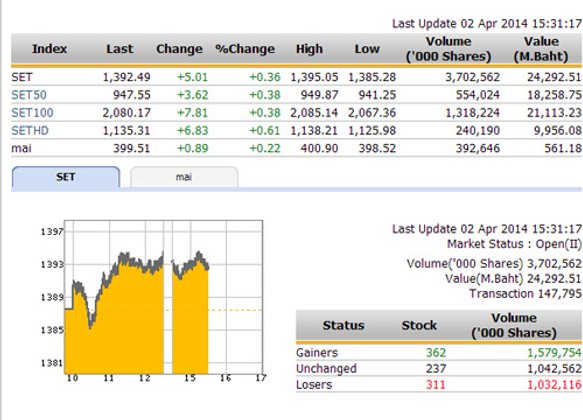583x420 pixels.
Task: Click the mai index row name
Action: point(22,148)
